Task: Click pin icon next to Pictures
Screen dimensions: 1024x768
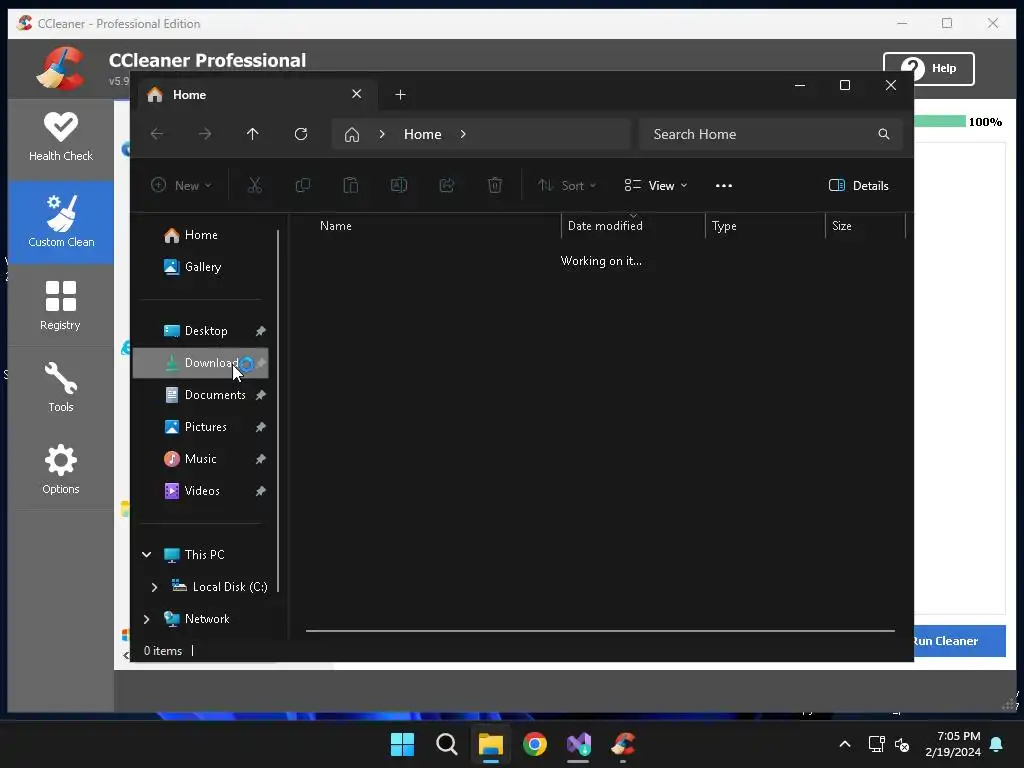Action: click(261, 427)
